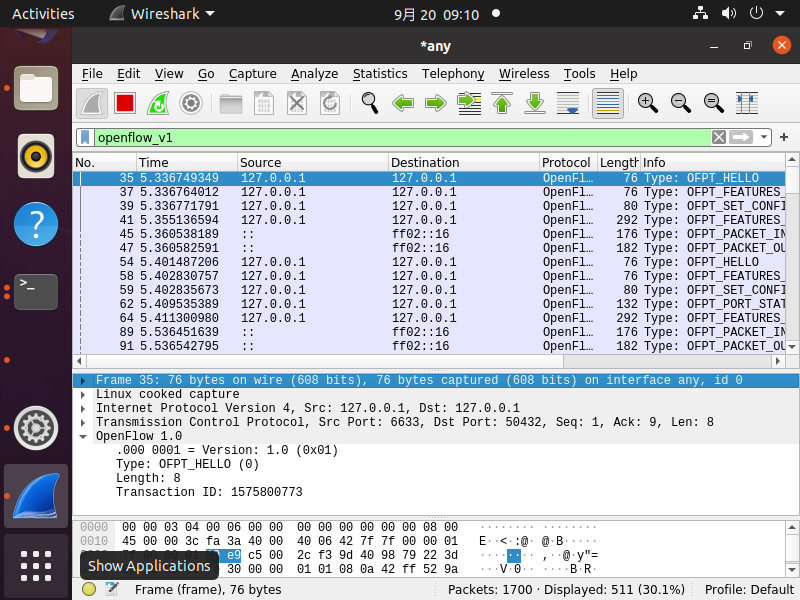Clear the display filter
This screenshot has height=600, width=800.
719,137
